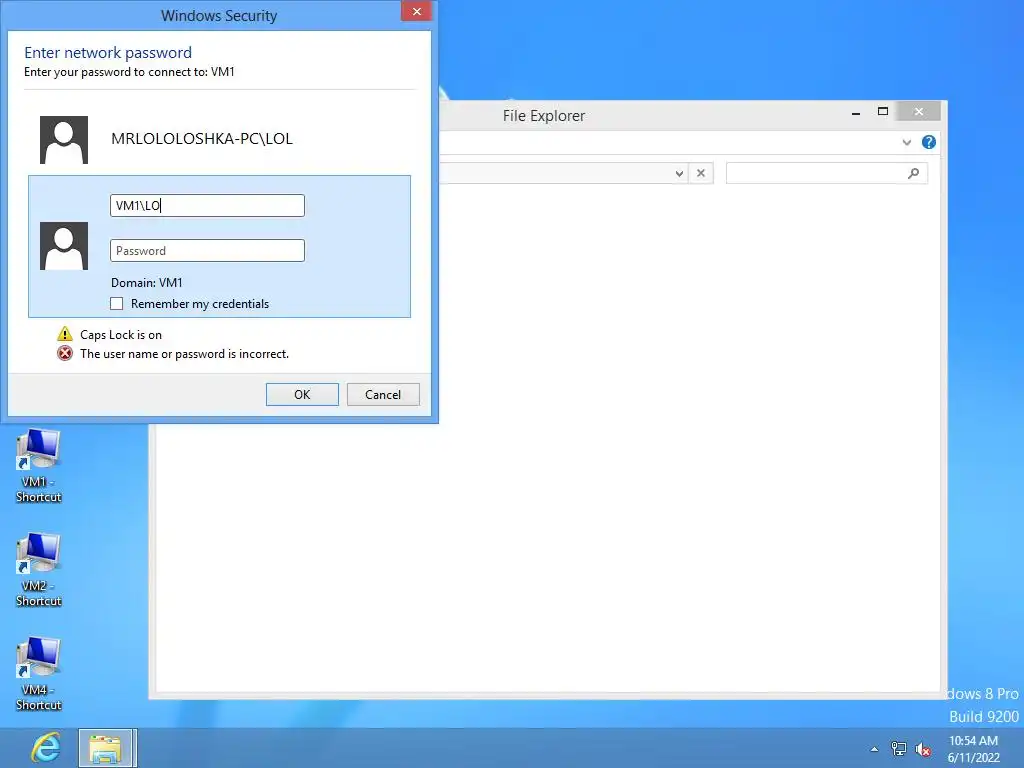Click the 'Caps Lock is on' text

click(121, 334)
